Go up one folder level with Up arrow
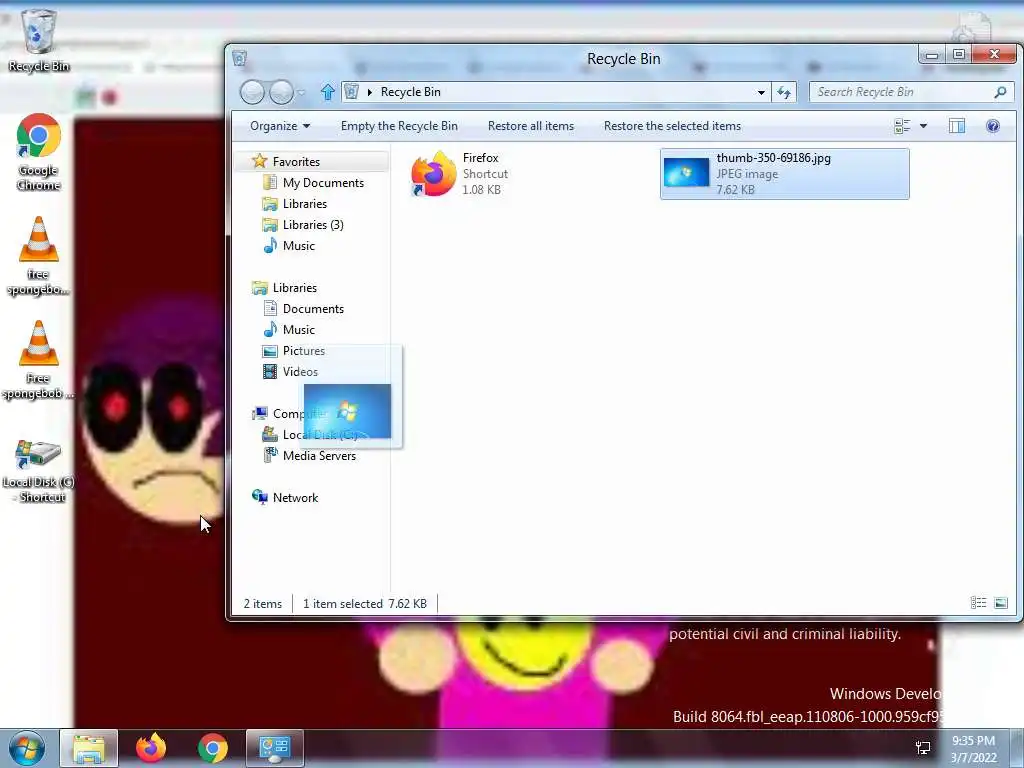 (327, 92)
